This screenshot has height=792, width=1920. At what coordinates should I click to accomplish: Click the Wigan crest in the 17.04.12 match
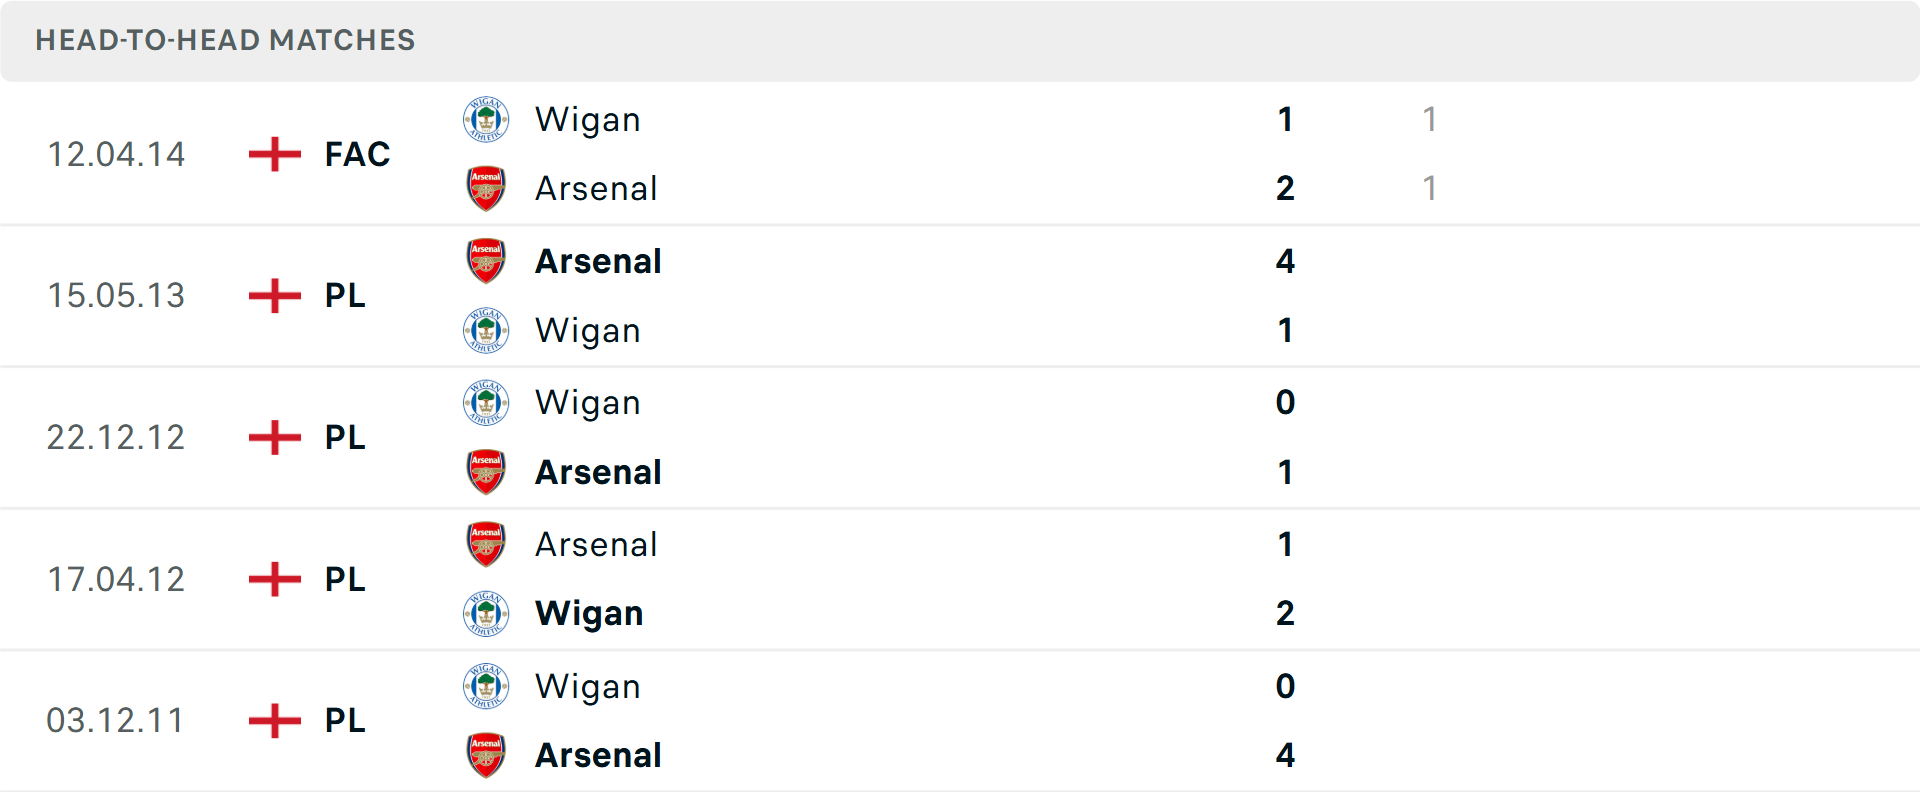[486, 613]
